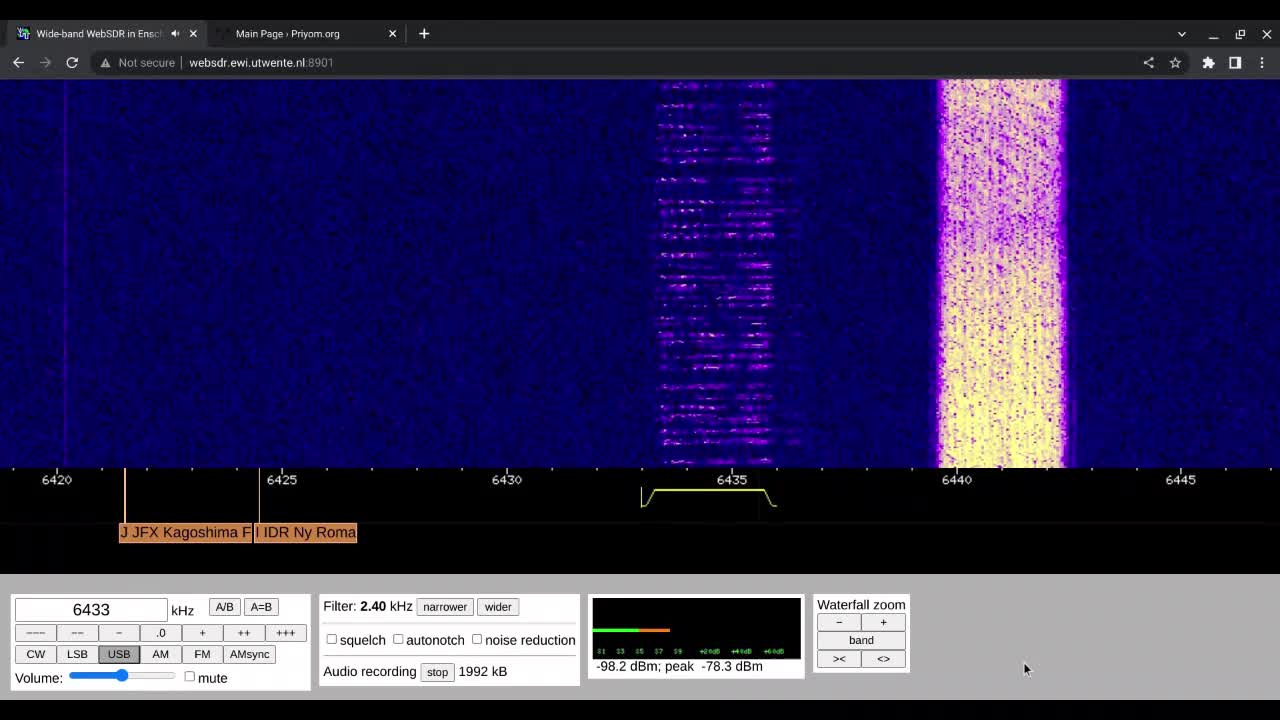1280x720 pixels.
Task: Switch to Main Page Priyom.org tab
Action: pos(306,33)
